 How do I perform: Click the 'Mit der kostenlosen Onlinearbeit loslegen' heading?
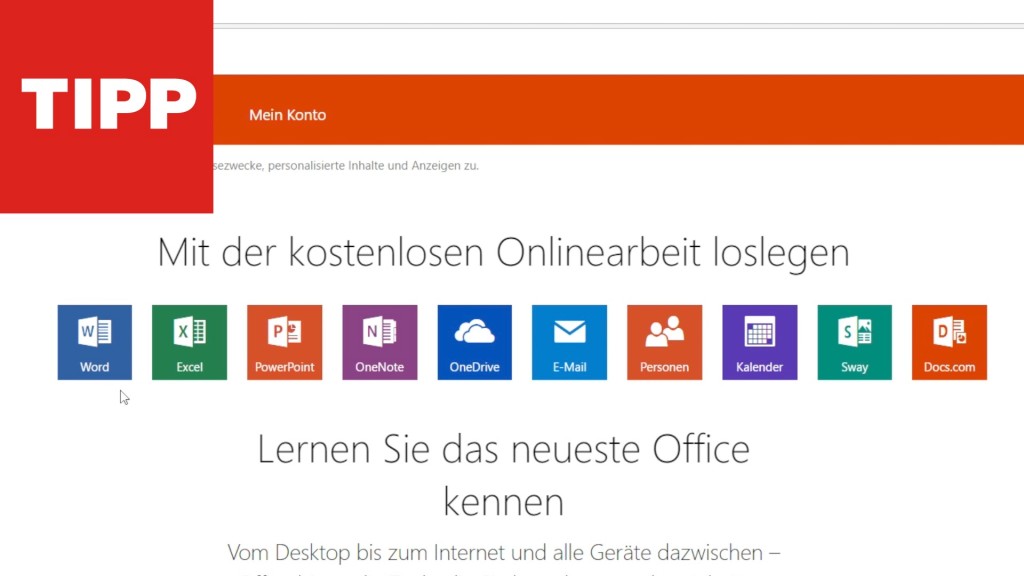tap(503, 253)
